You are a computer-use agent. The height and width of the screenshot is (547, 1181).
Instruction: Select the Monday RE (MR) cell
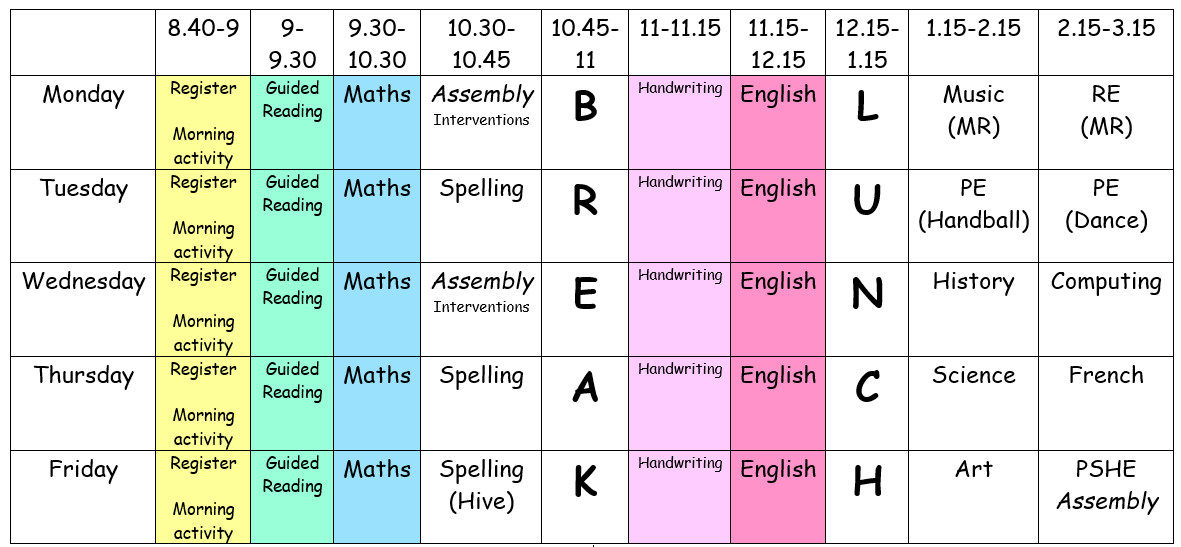[1105, 122]
